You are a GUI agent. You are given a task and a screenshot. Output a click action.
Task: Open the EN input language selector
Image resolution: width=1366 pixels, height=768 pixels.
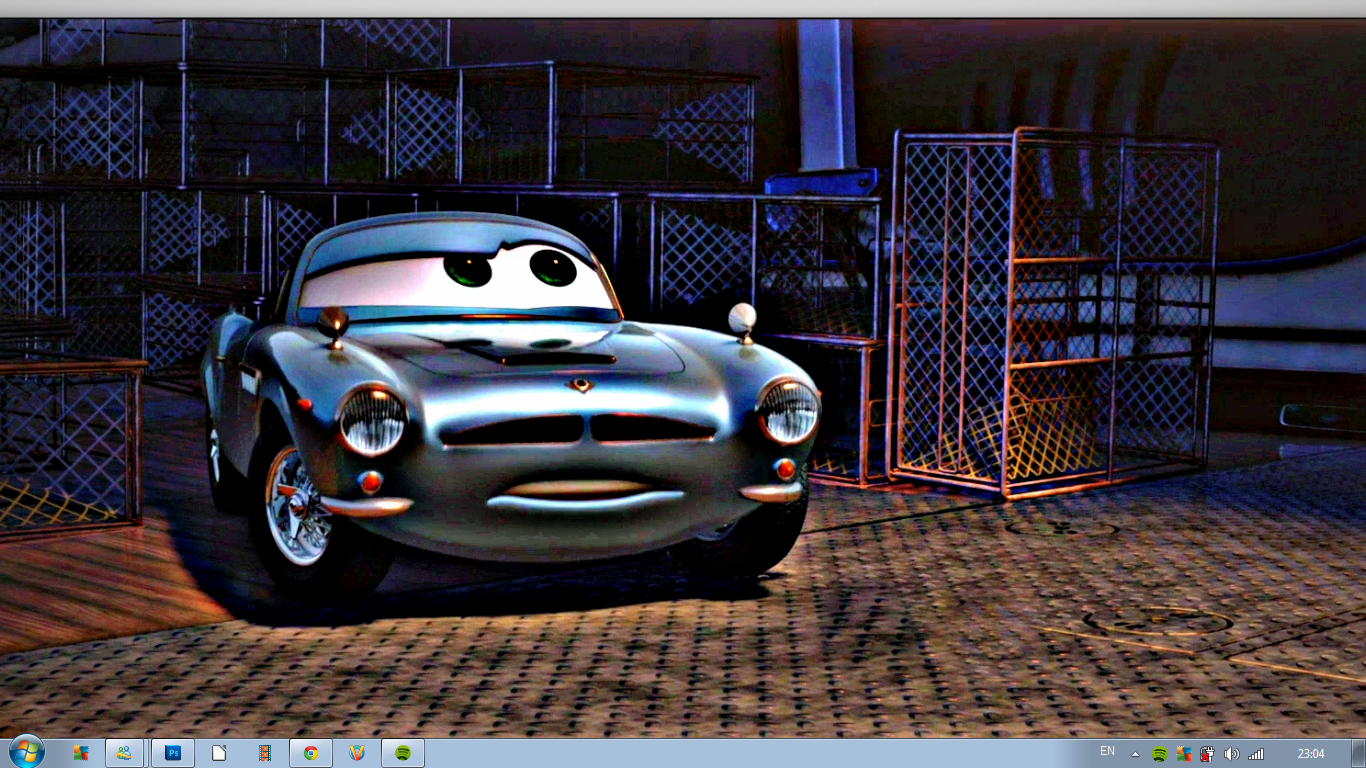tap(1107, 751)
